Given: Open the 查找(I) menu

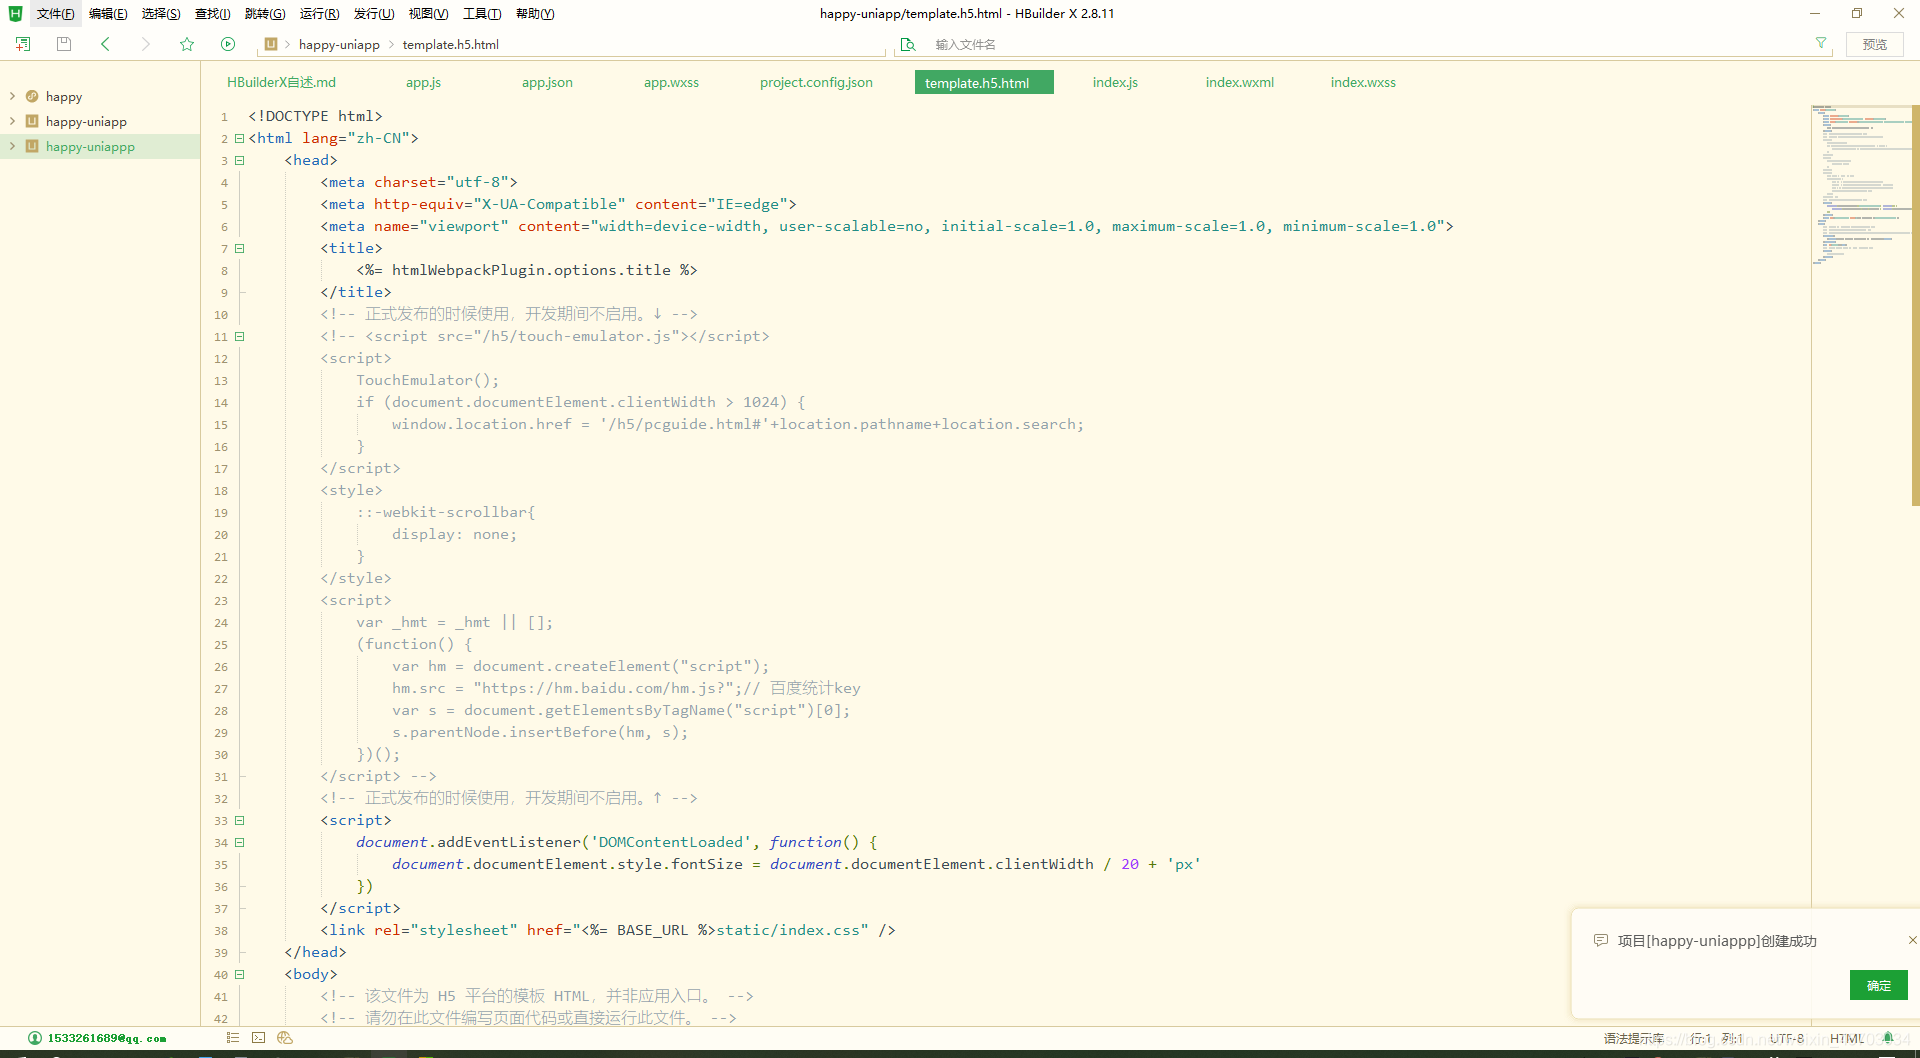Looking at the screenshot, I should pos(212,13).
